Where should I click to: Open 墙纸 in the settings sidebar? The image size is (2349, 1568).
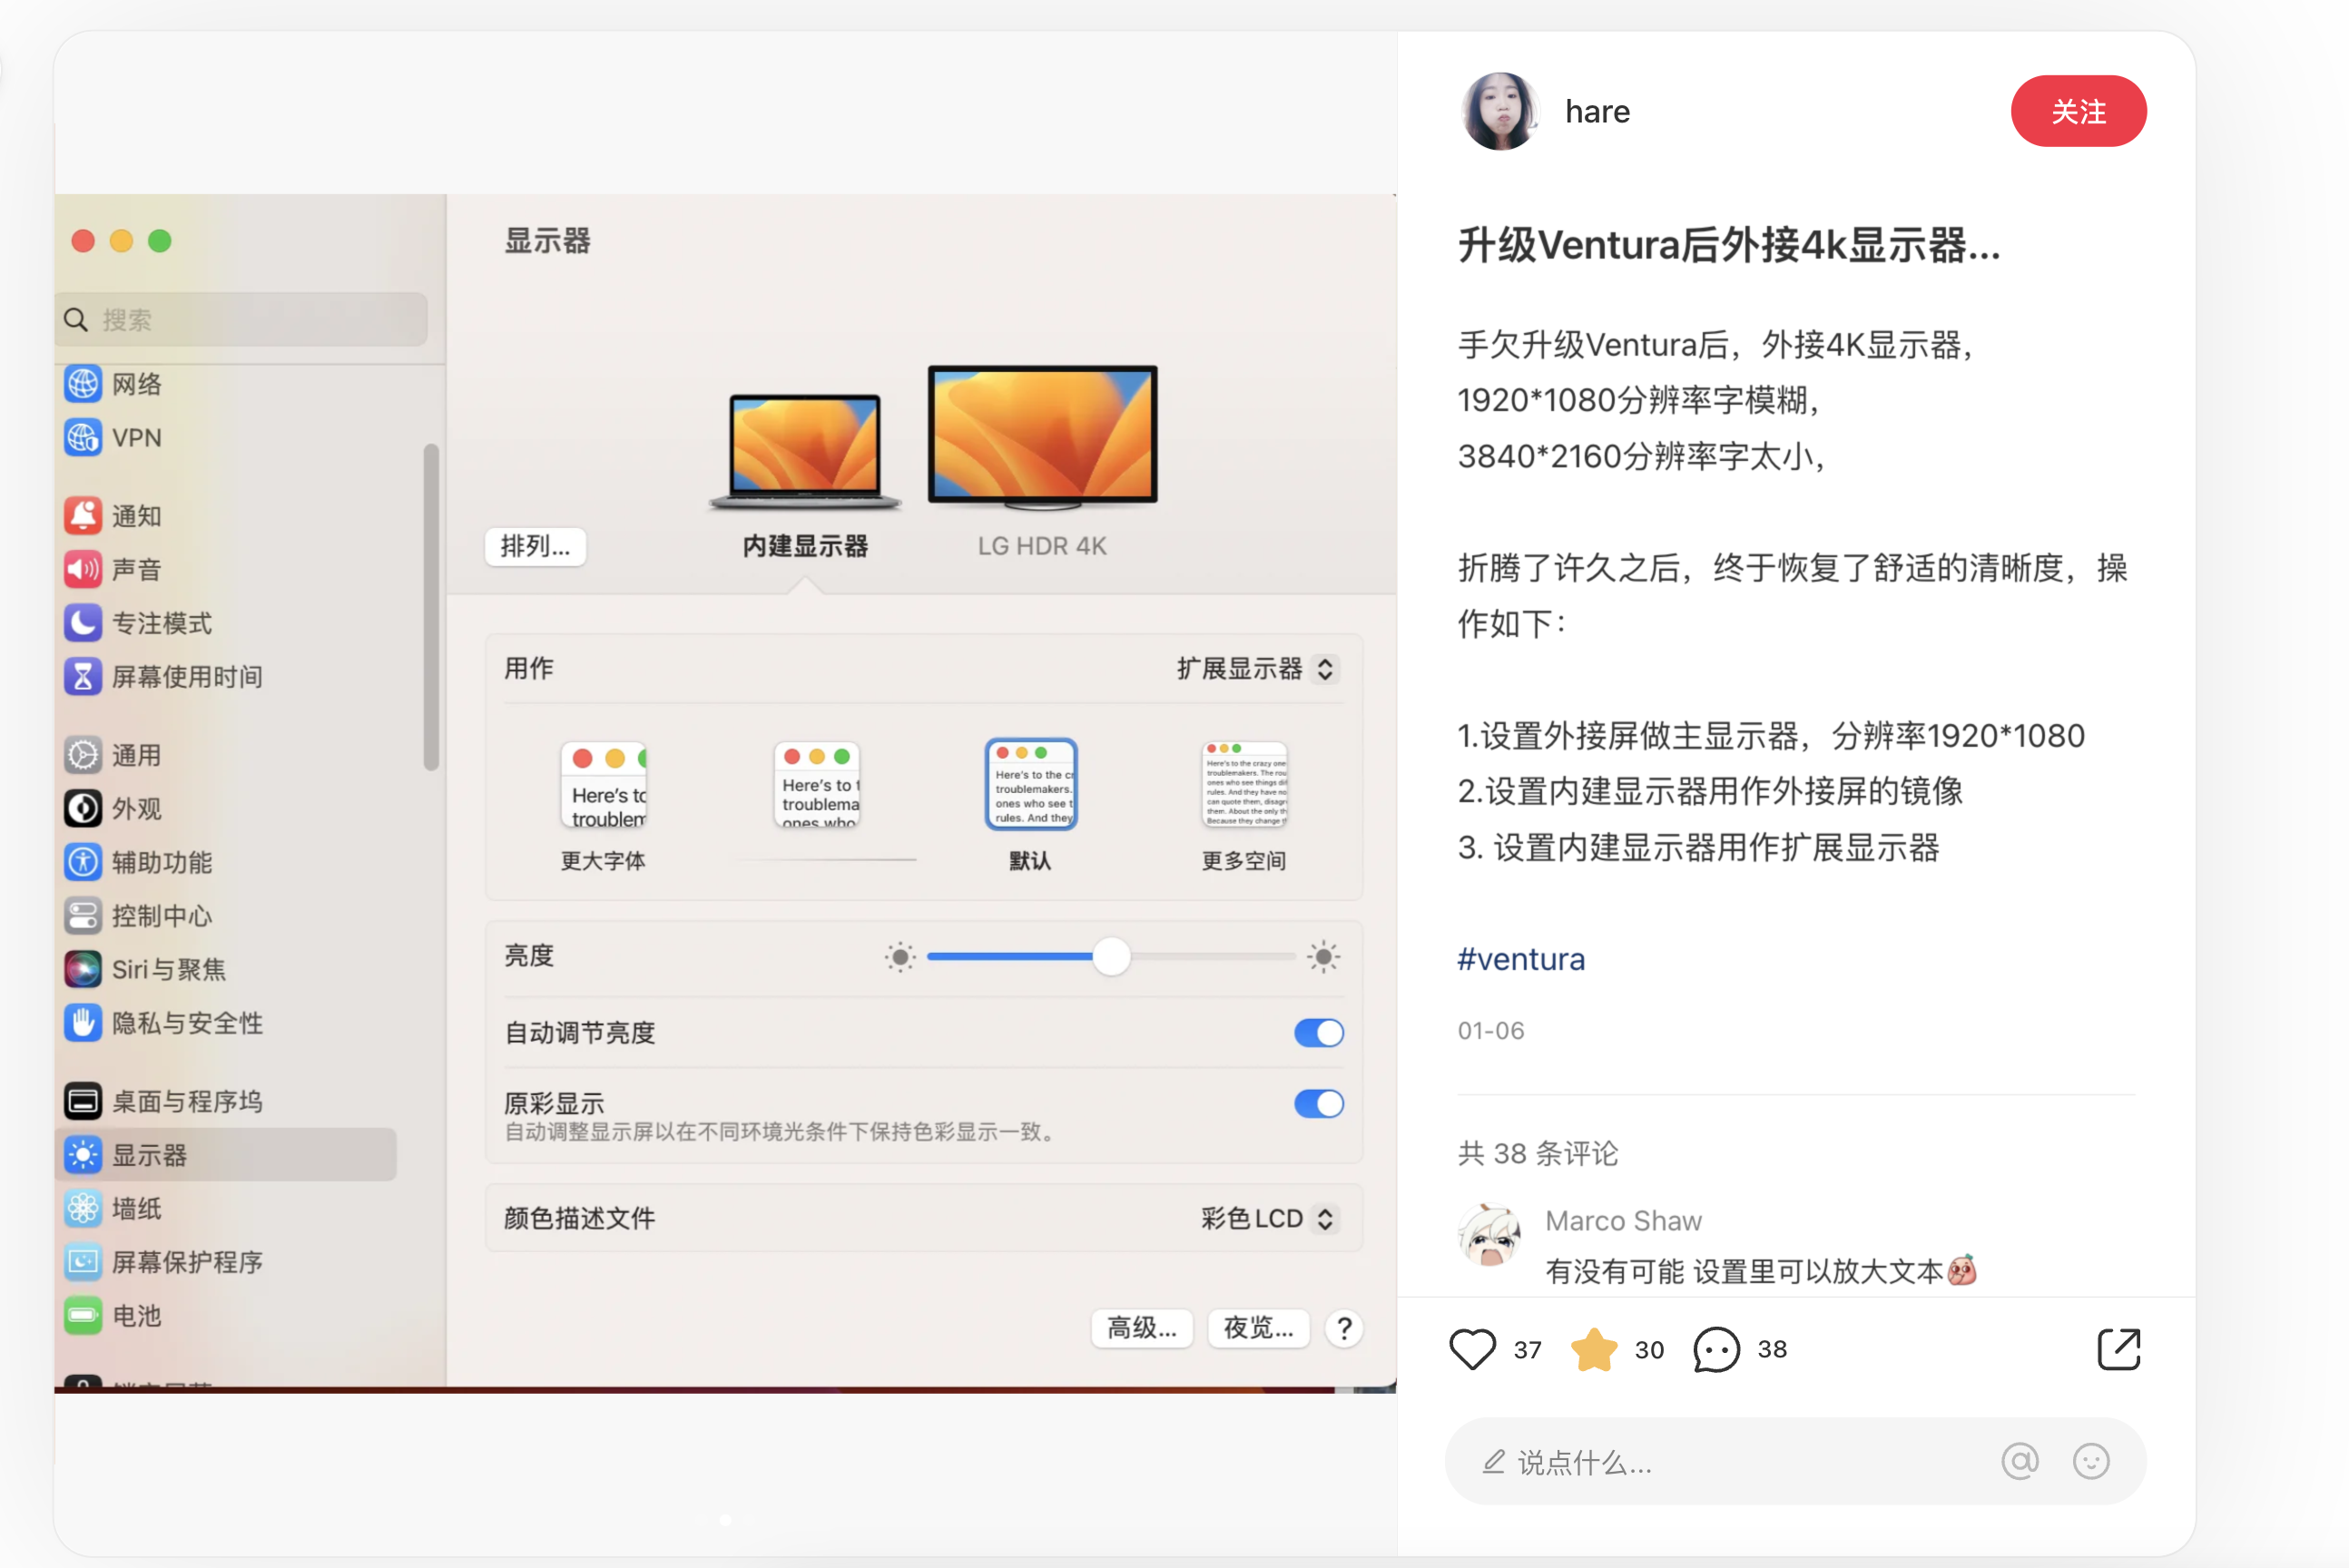point(136,1208)
